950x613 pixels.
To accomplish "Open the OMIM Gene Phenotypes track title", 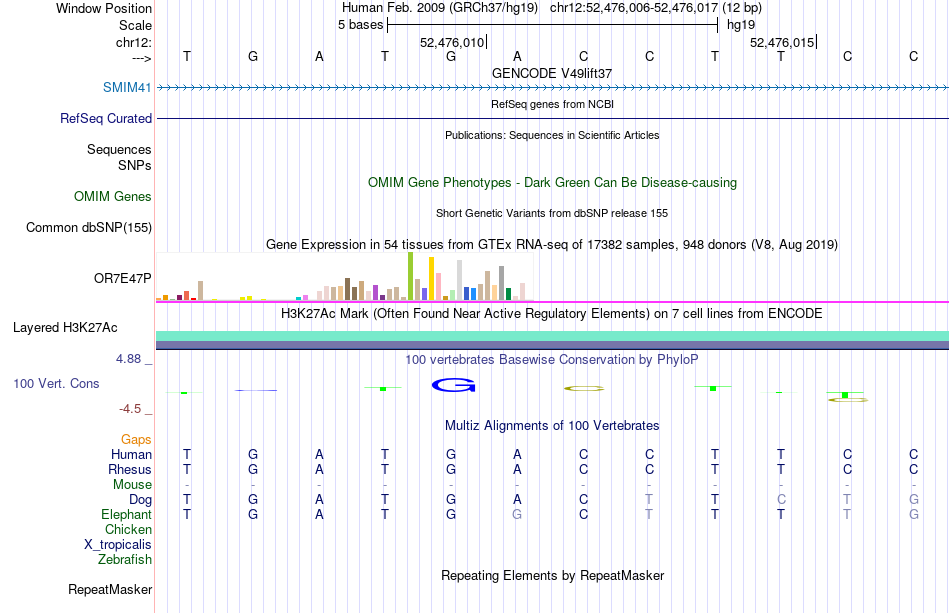I will click(x=552, y=182).
